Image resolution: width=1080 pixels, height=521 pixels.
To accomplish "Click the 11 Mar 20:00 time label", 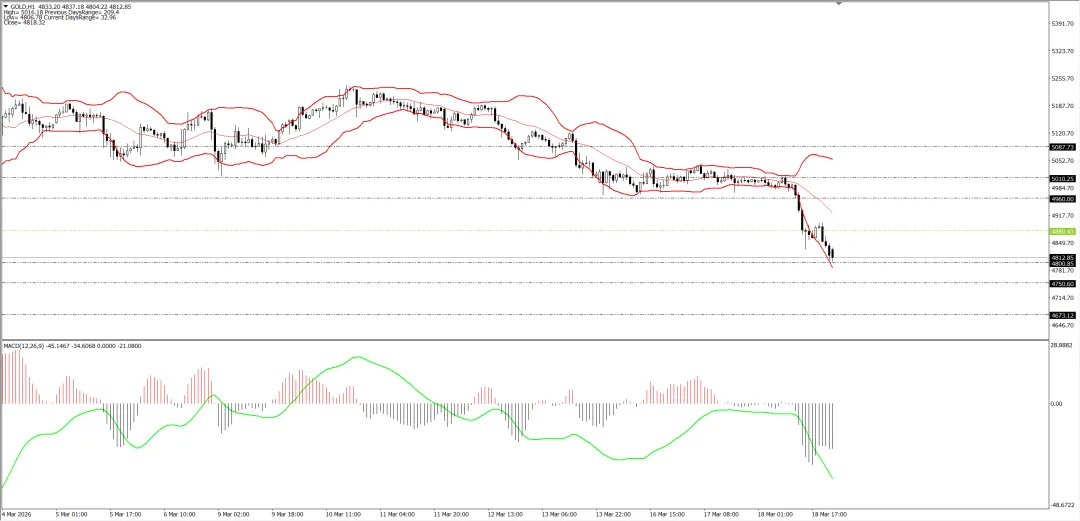I will 451,515.
